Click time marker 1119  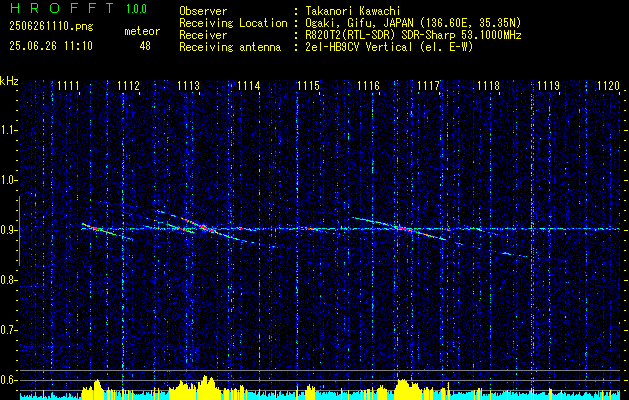coord(548,85)
